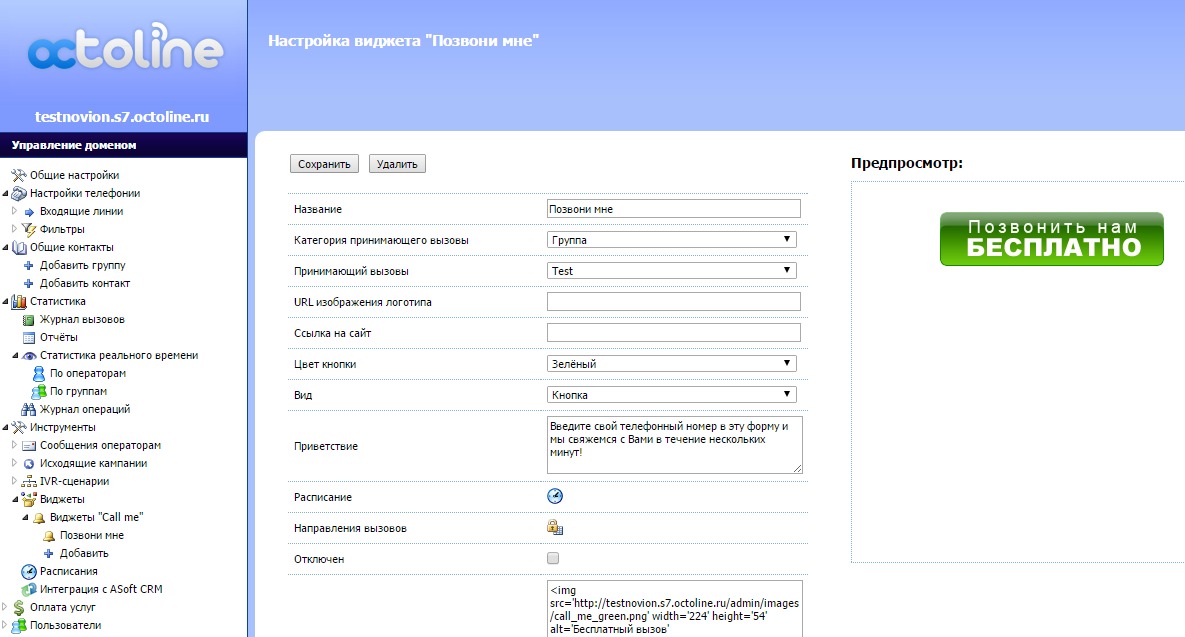Open Принимающий вызовы dropdown showing Test

(671, 271)
